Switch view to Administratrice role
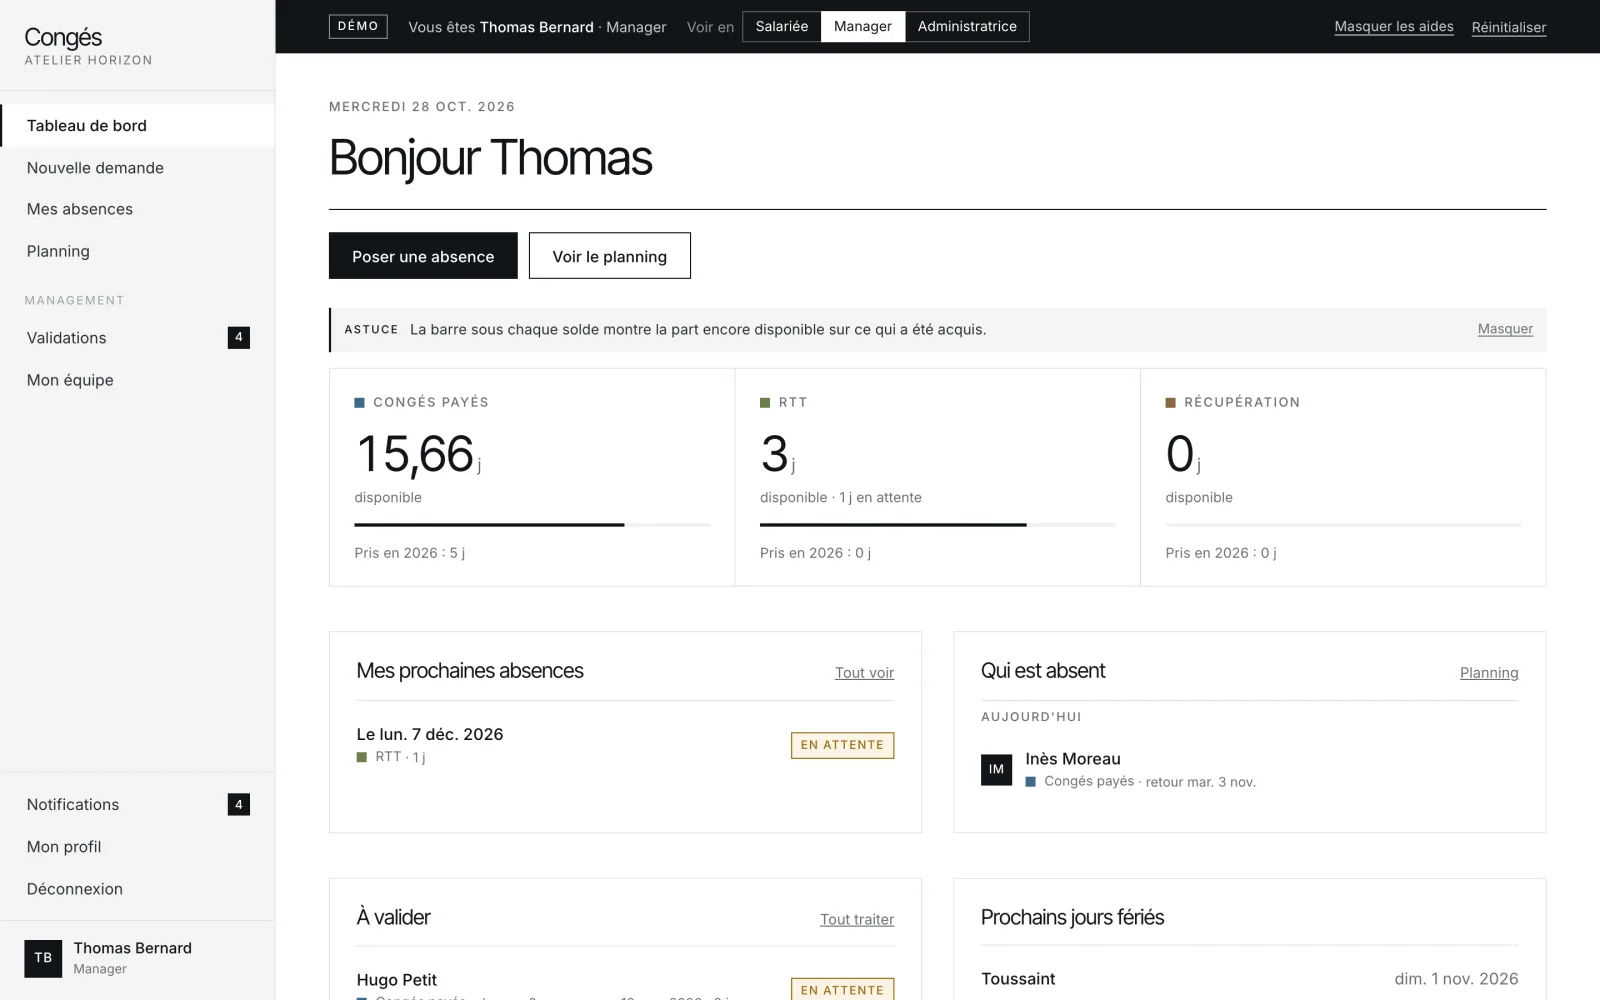 click(x=967, y=26)
